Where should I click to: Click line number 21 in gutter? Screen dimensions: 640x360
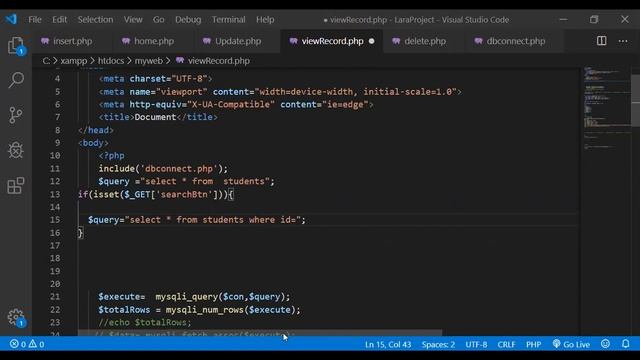pos(55,297)
